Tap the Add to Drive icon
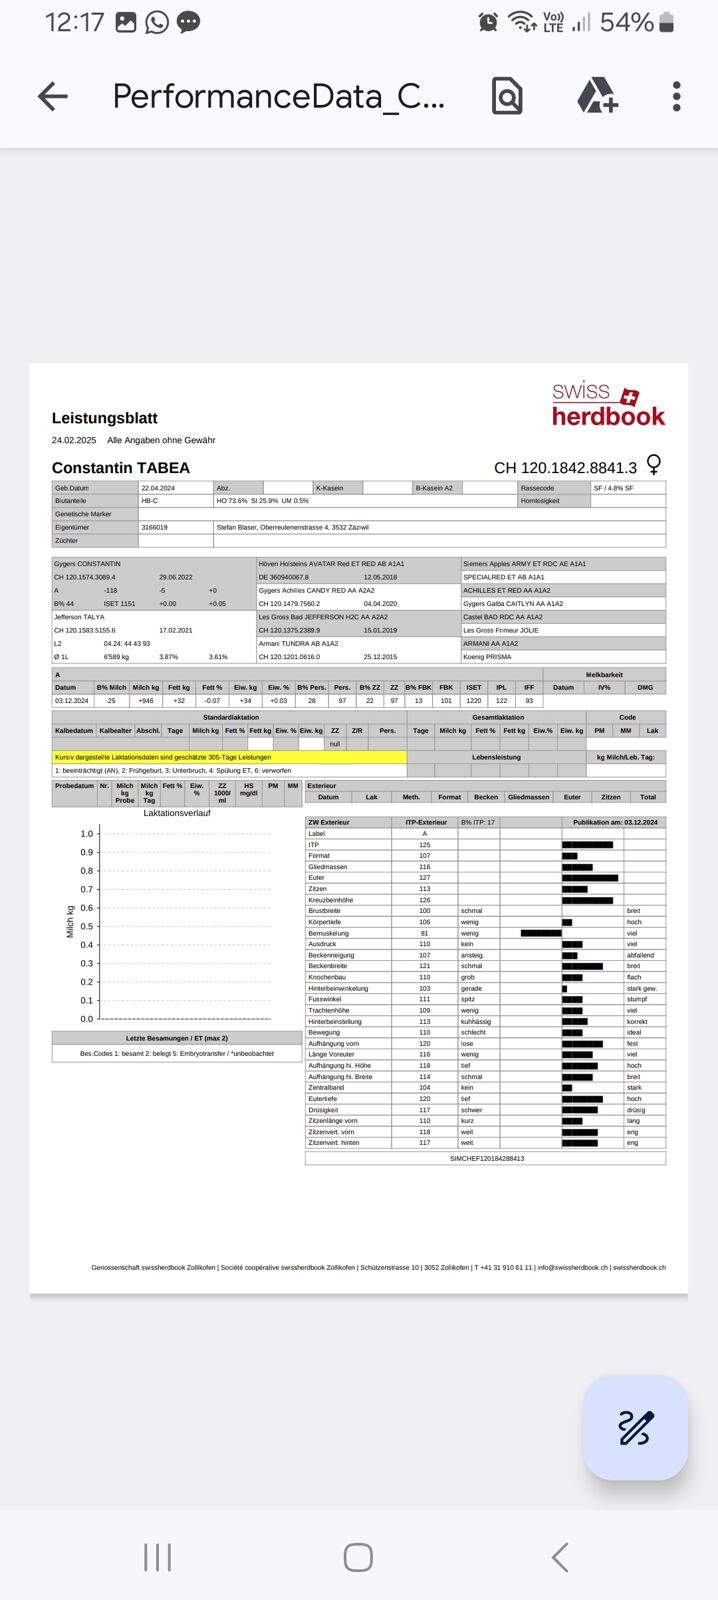The image size is (718, 1600). (x=597, y=96)
